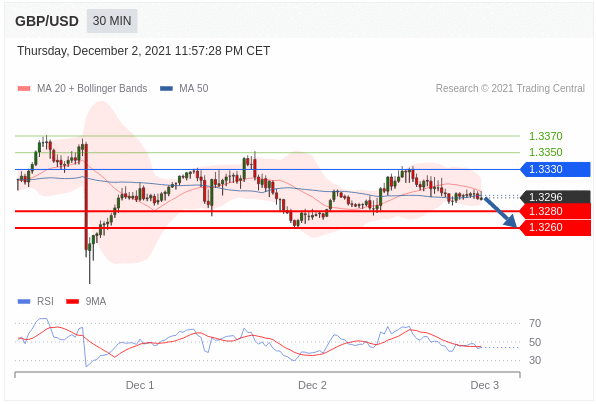Image resolution: width=596 pixels, height=404 pixels.
Task: Click the 30 MIN timeframe badge
Action: coord(112,21)
